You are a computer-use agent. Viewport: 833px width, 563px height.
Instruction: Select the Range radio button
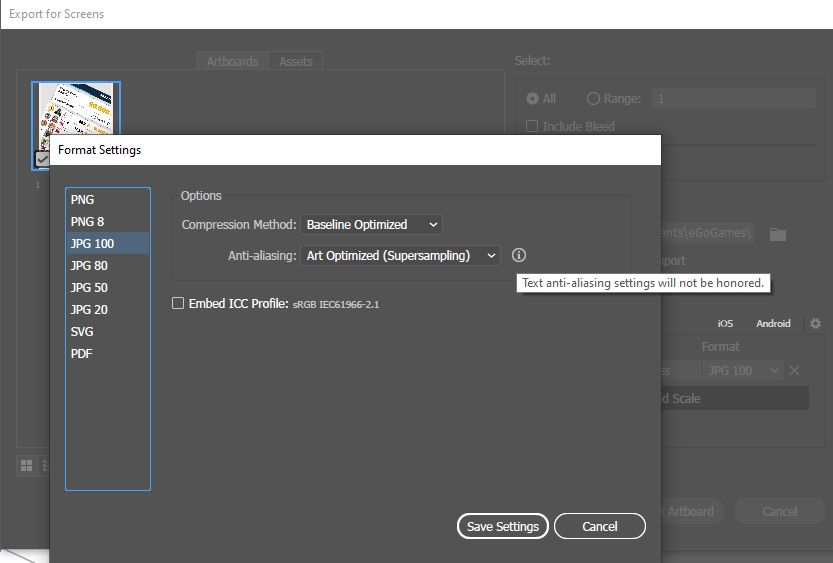click(x=593, y=99)
